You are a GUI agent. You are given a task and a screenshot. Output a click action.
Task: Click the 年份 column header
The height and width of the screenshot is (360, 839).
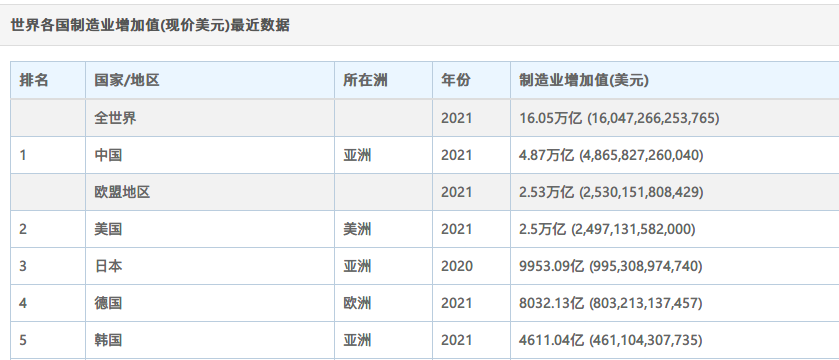(456, 80)
